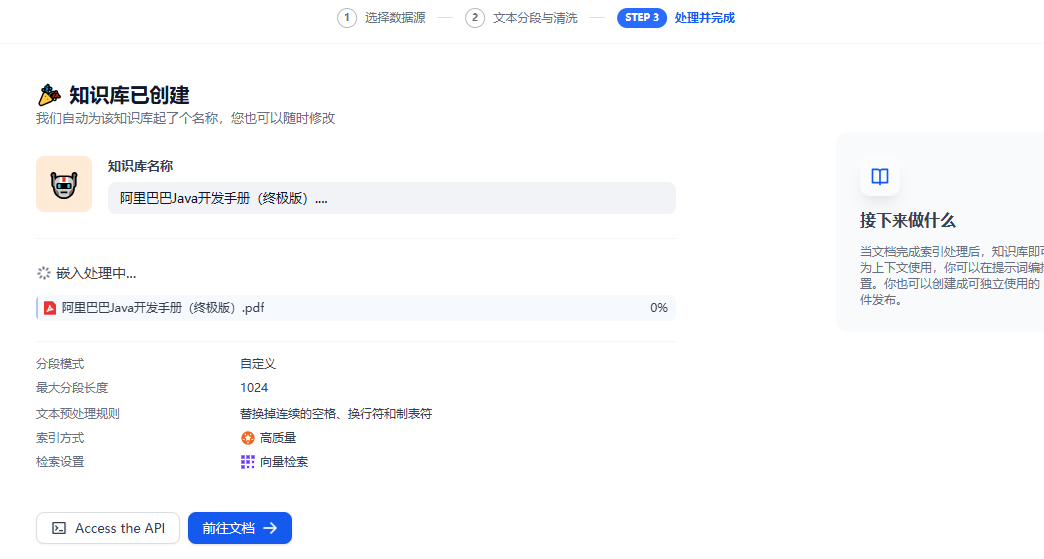Click the 0% progress value

(x=658, y=308)
